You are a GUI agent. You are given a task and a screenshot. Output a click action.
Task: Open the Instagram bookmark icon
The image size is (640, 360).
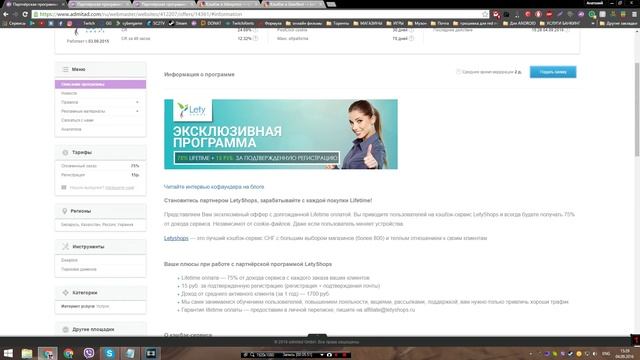coord(70,23)
